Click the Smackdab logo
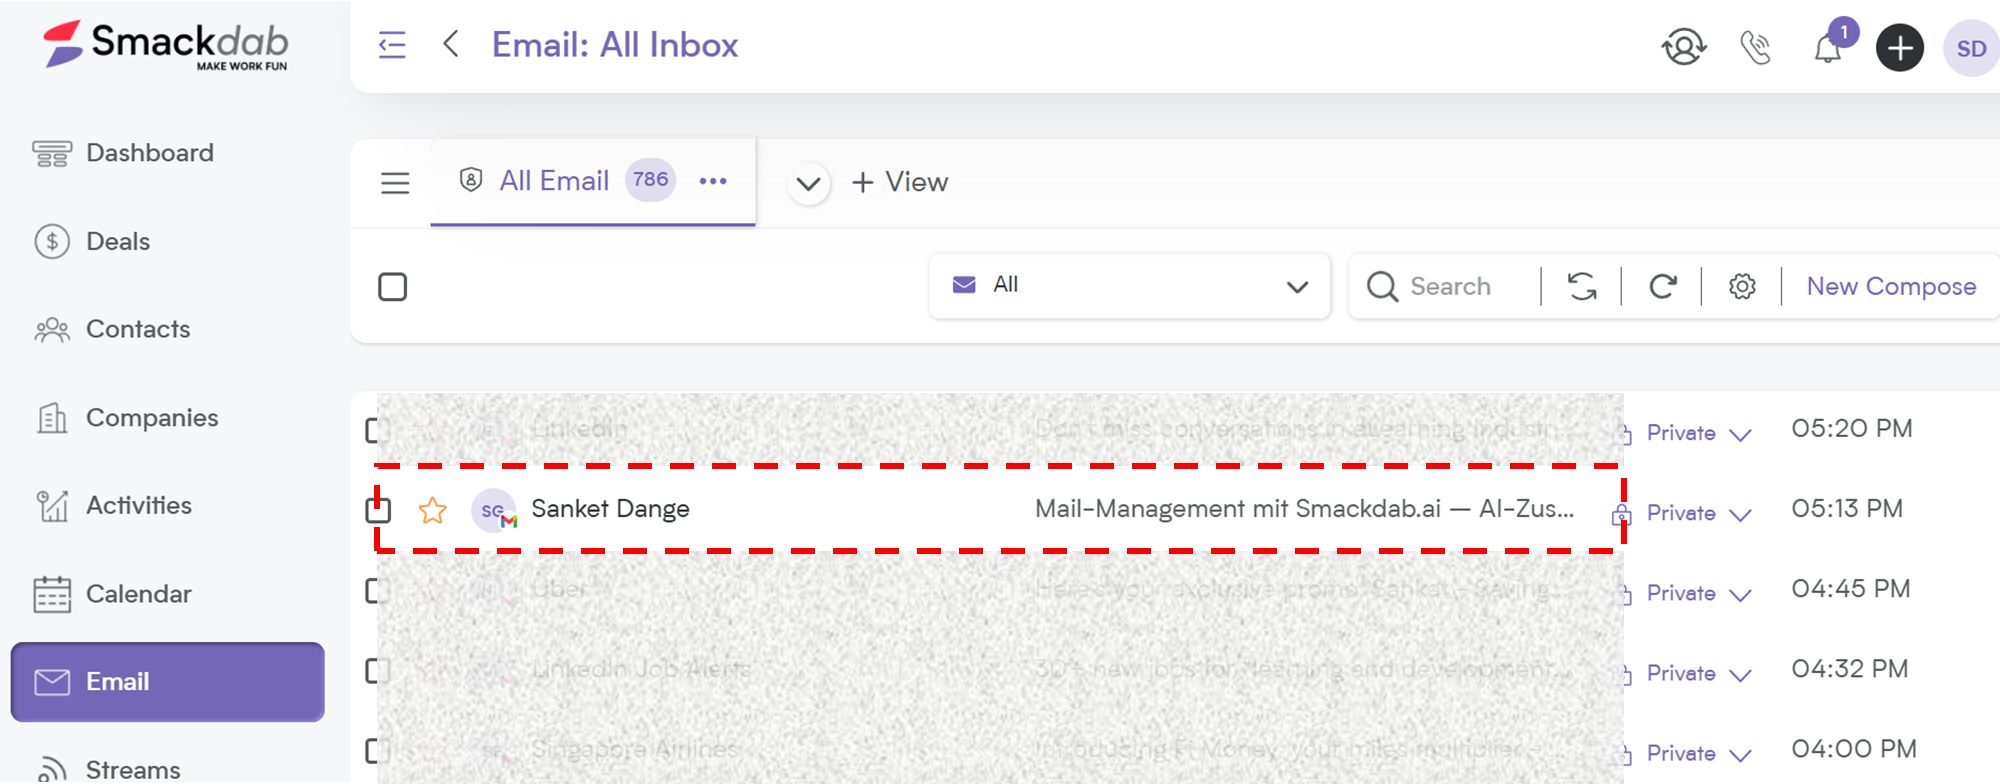This screenshot has width=2000, height=784. [x=166, y=45]
